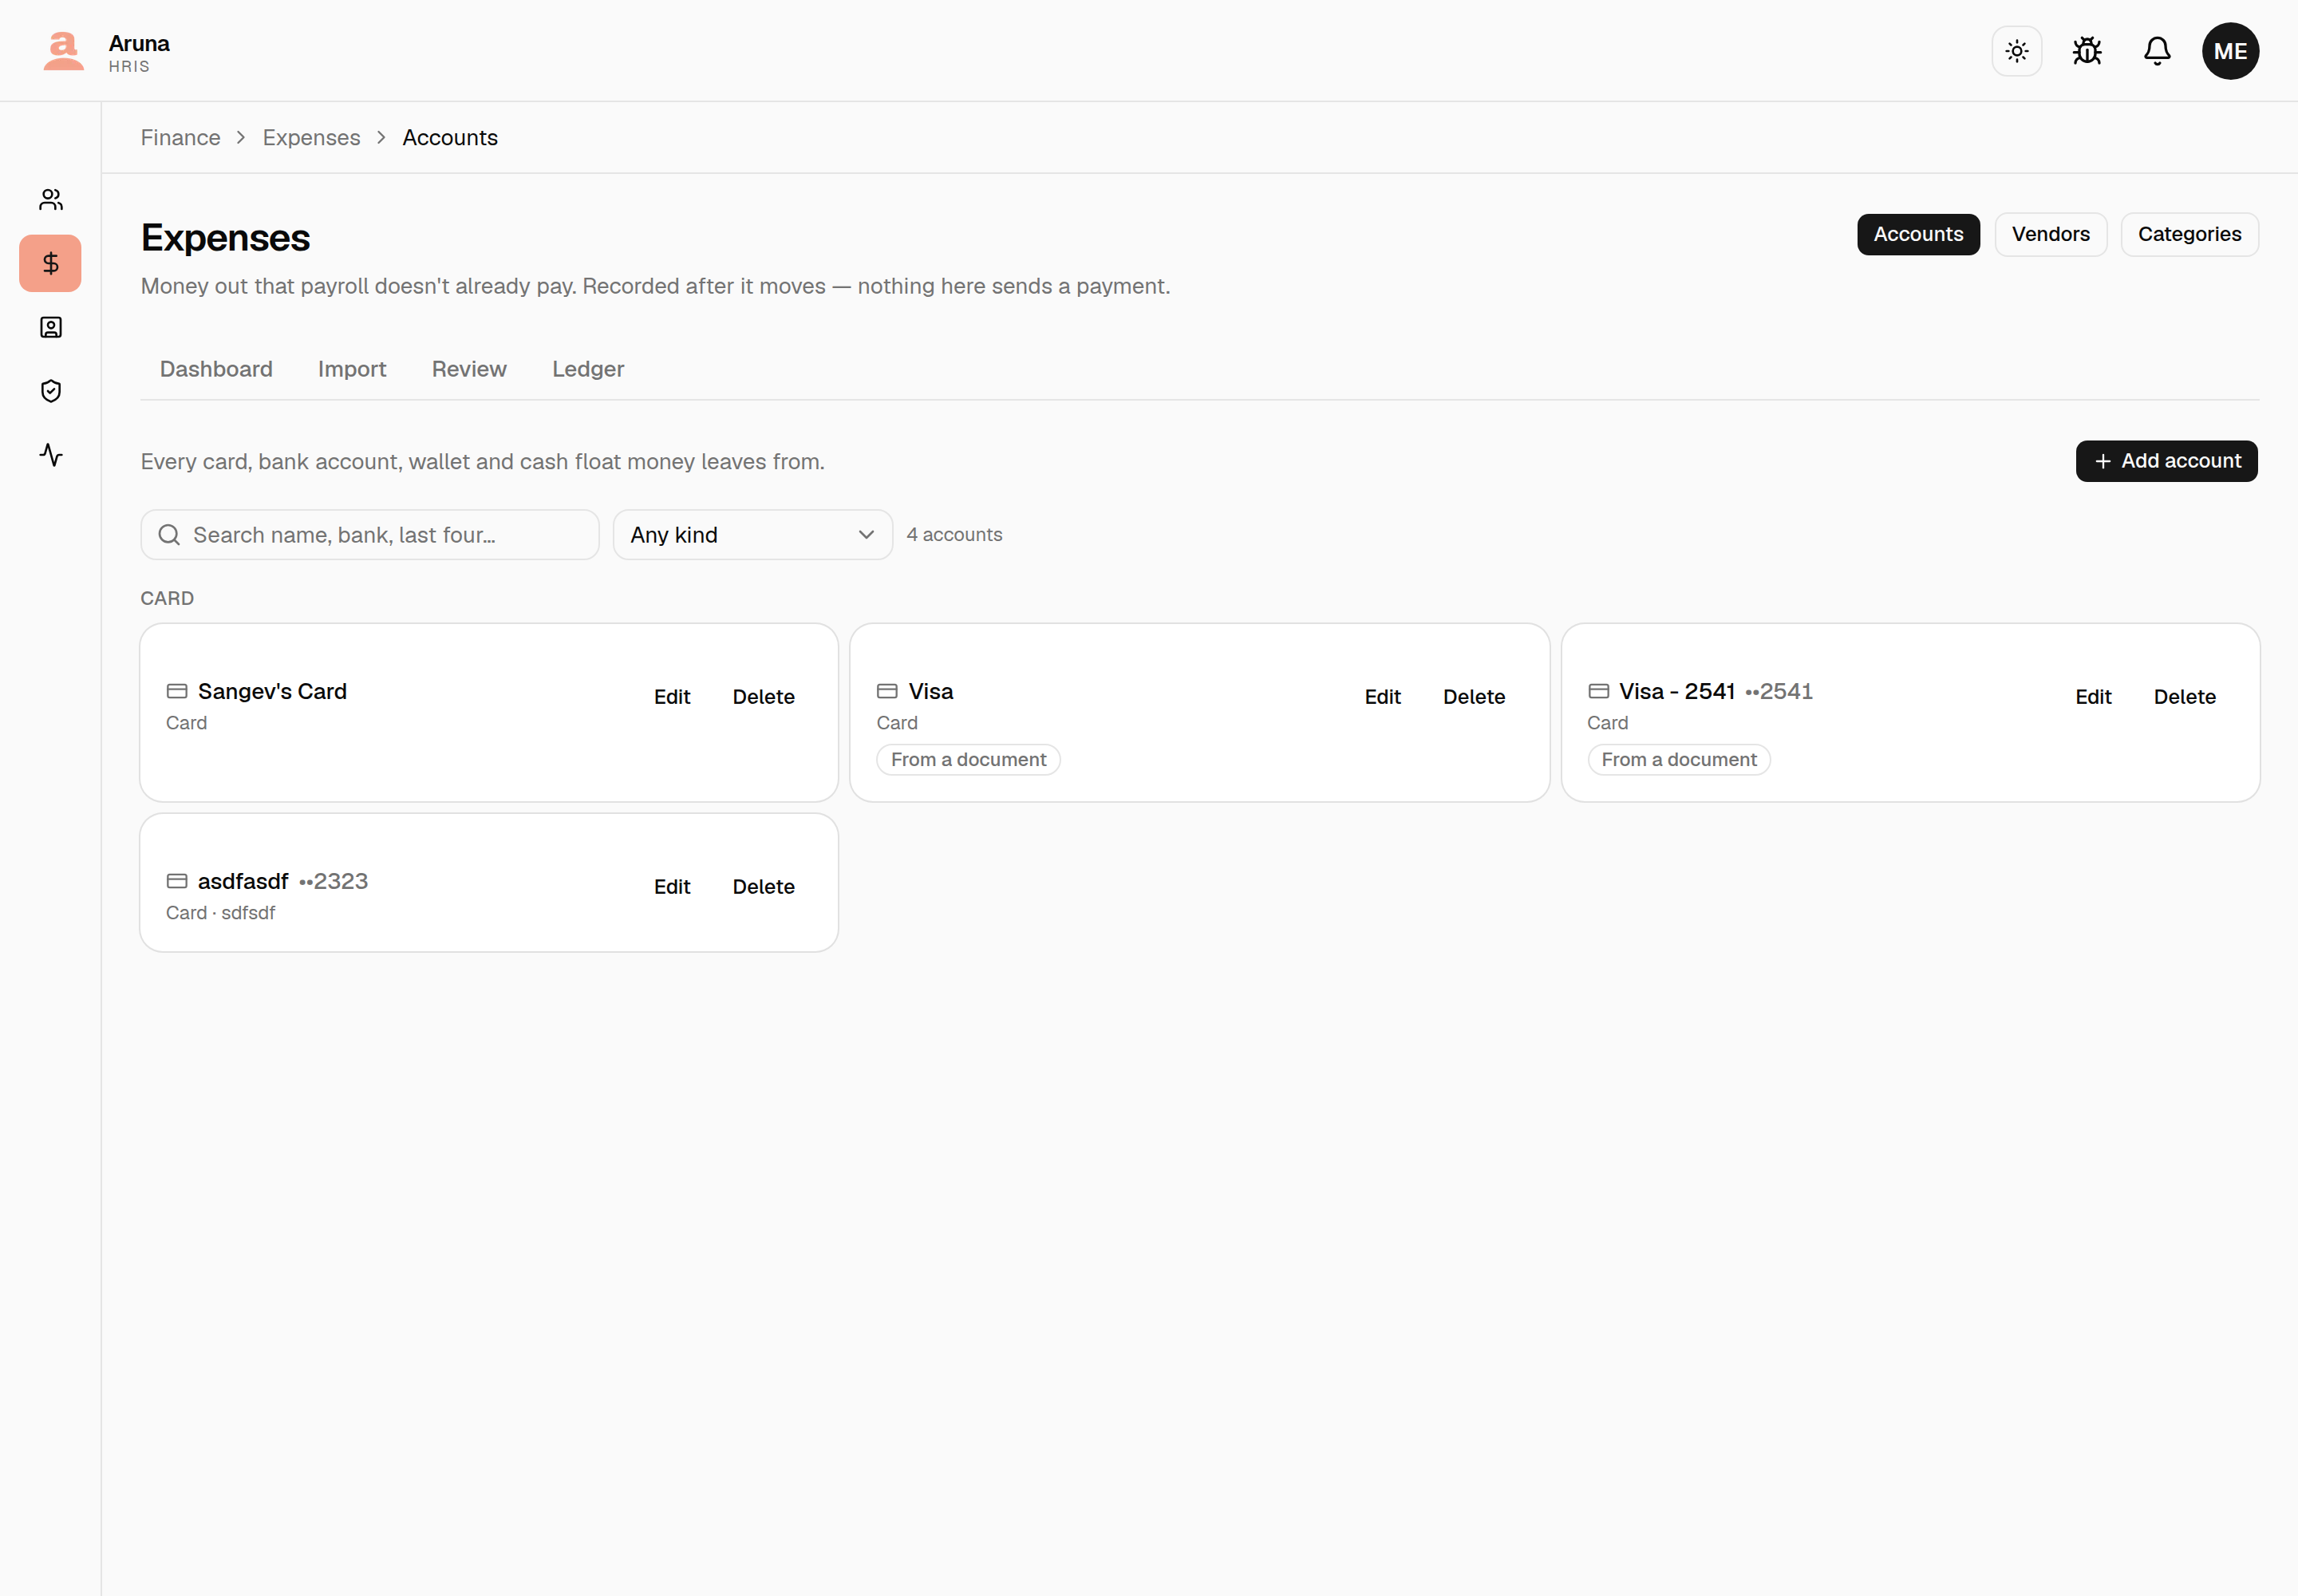This screenshot has height=1596, width=2298.
Task: Delete Sangev's Card
Action: click(763, 697)
